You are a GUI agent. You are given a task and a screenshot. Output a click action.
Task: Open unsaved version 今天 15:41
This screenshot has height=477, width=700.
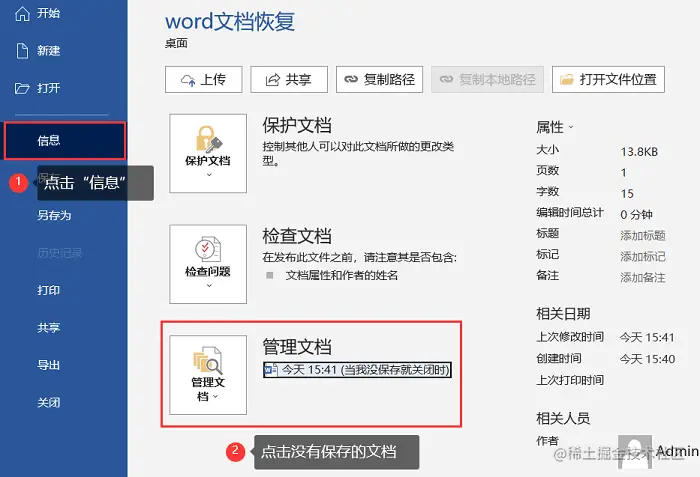click(x=357, y=370)
